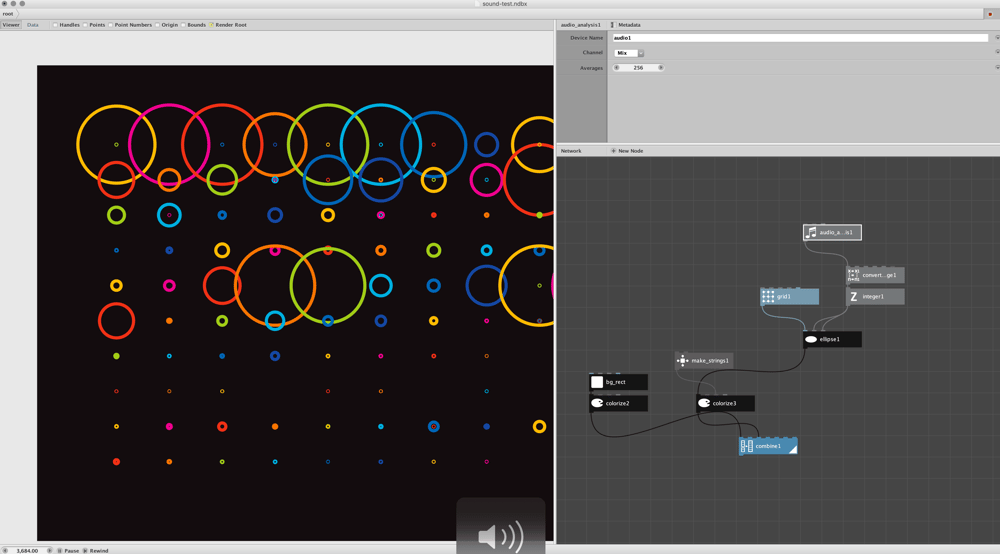Click the Device Name label
1000x554 pixels.
586,38
